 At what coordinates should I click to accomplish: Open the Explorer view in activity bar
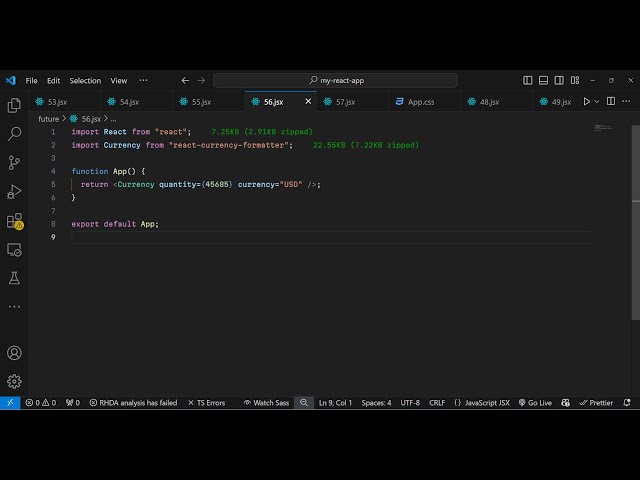[x=14, y=105]
